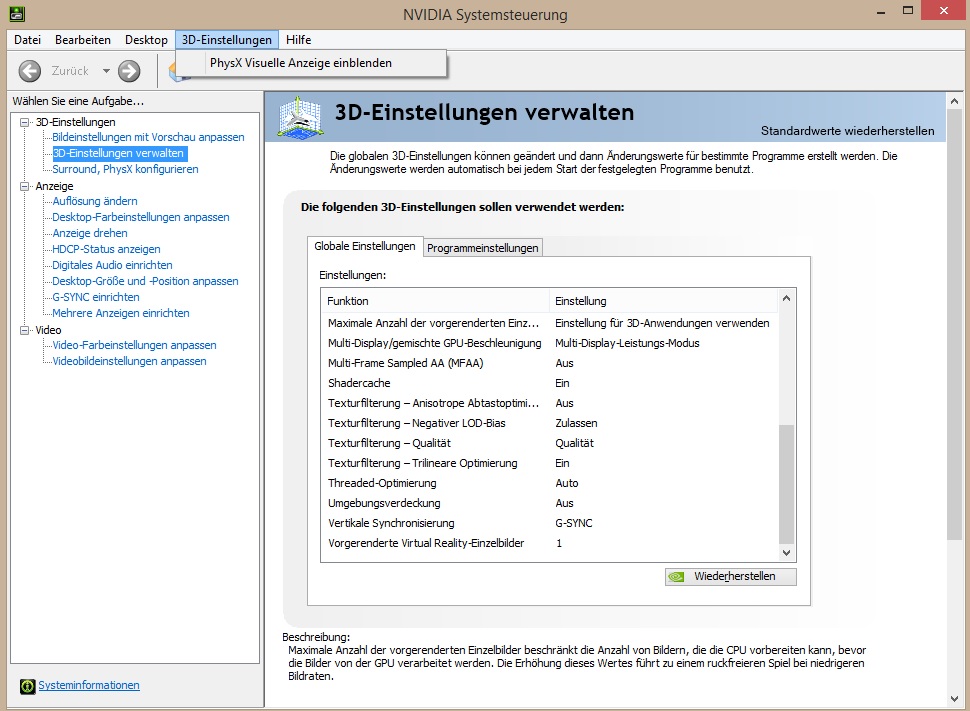The height and width of the screenshot is (711, 970).
Task: Select Texturfilterung Anisotrope Abtastoptimierung row
Action: click(x=550, y=403)
